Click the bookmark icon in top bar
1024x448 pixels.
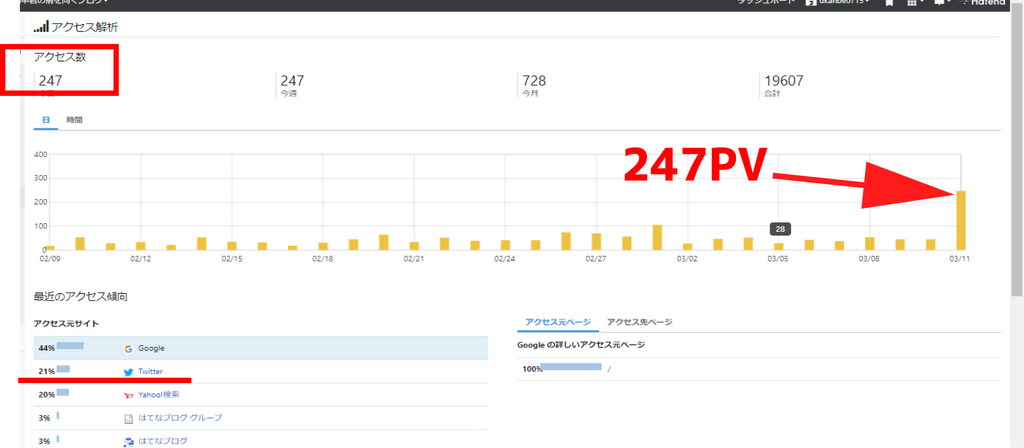tap(889, 3)
